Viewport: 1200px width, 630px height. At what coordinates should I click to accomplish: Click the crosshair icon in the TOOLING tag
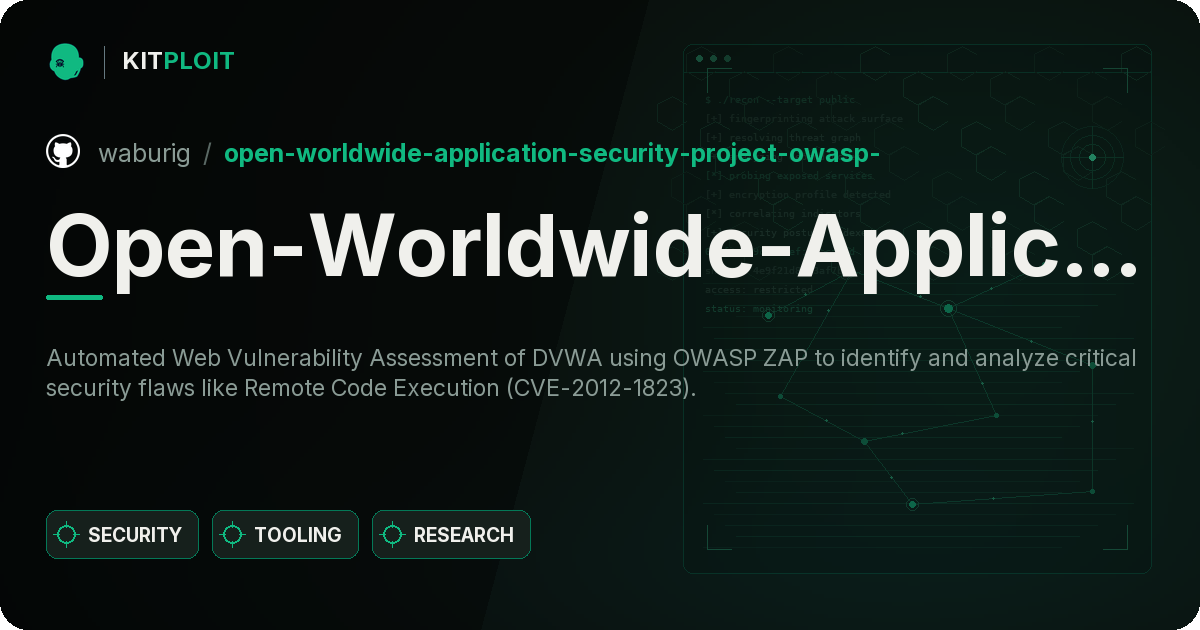(x=233, y=535)
